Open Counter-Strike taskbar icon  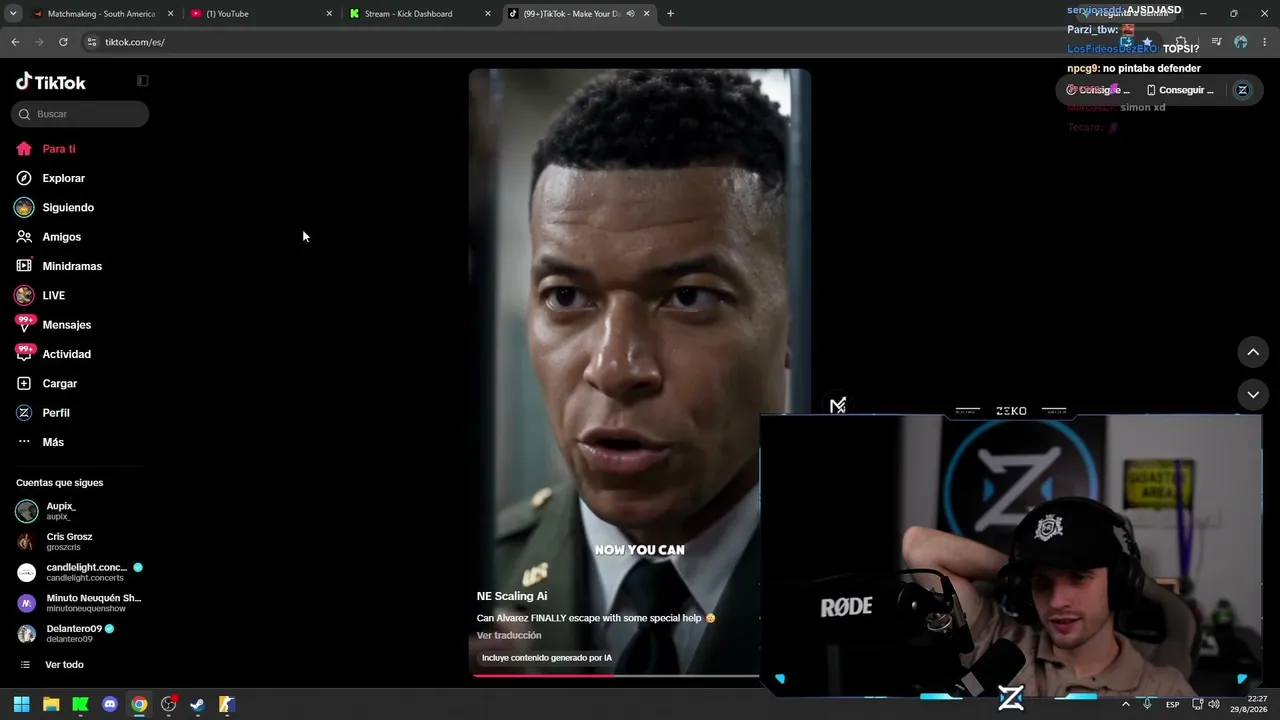point(227,704)
